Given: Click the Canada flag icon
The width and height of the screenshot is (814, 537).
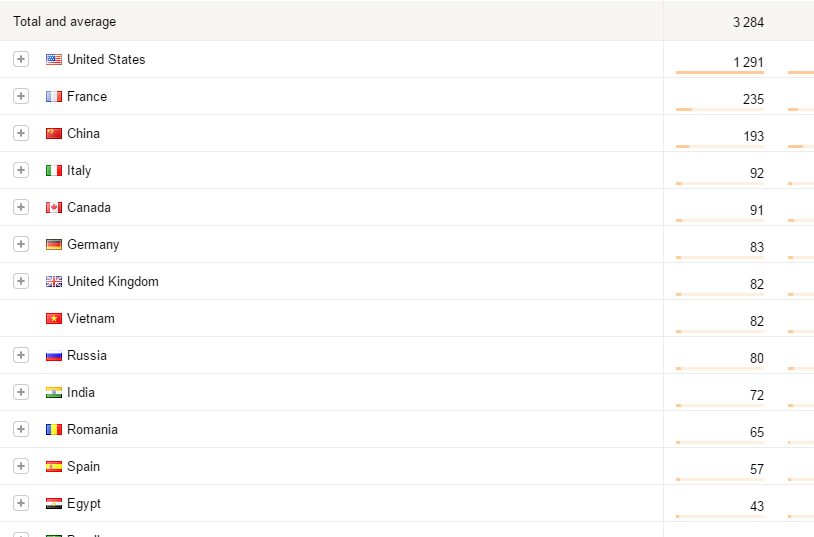Looking at the screenshot, I should click(54, 208).
